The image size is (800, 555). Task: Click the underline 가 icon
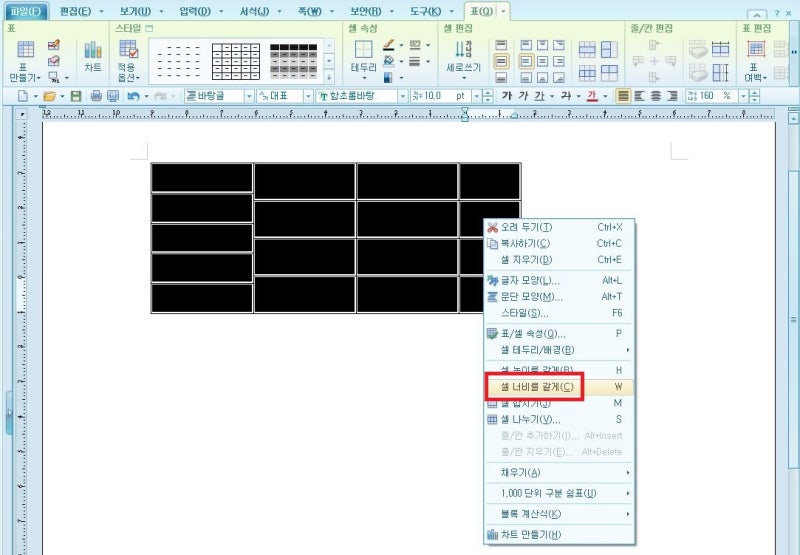coord(539,96)
